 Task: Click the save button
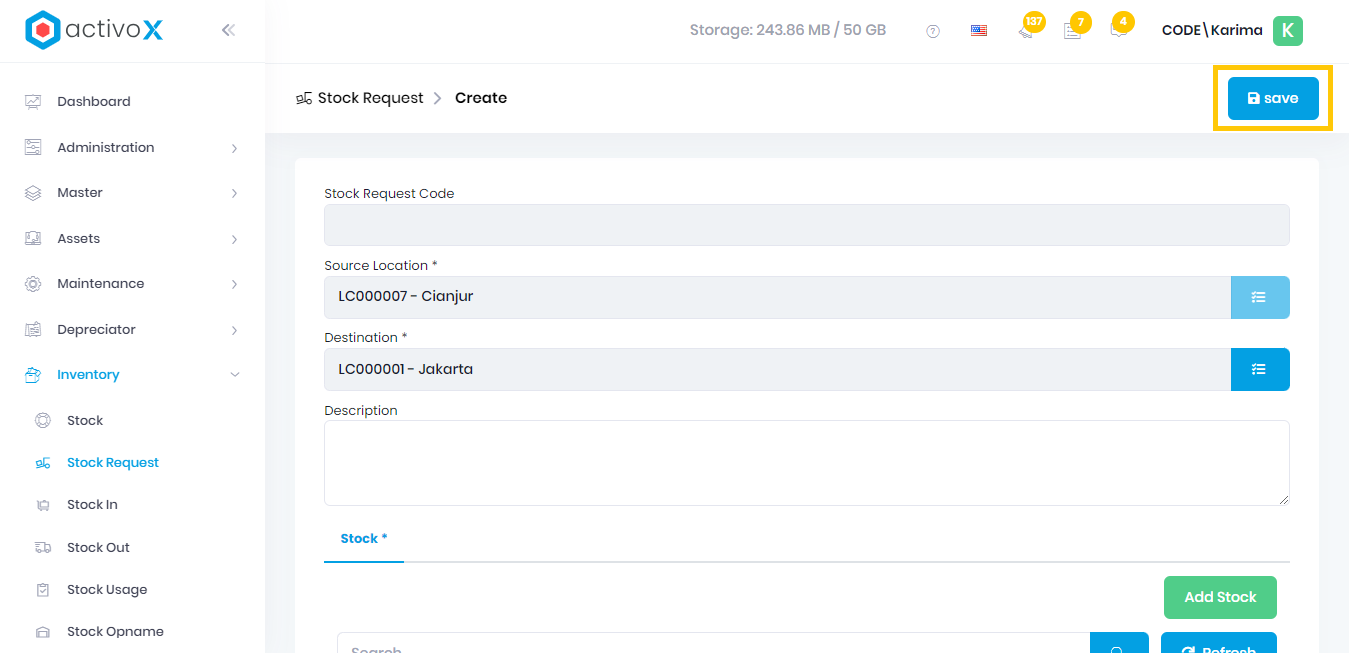pos(1273,98)
